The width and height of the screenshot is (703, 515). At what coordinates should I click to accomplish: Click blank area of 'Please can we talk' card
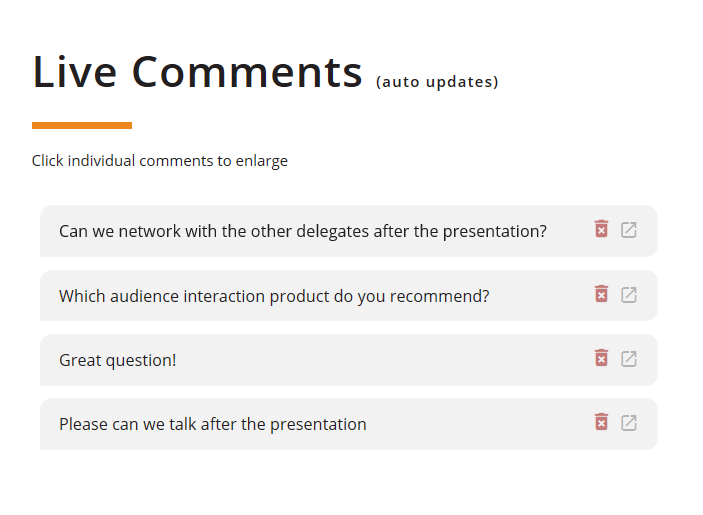tap(475, 424)
